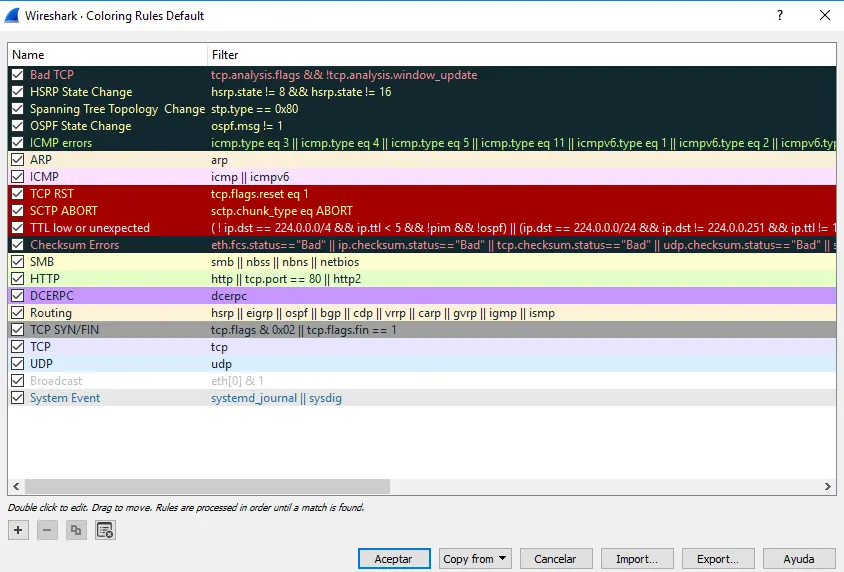The height and width of the screenshot is (572, 844).
Task: Disable the Spanning Tree Topology Change checkbox
Action: point(18,109)
